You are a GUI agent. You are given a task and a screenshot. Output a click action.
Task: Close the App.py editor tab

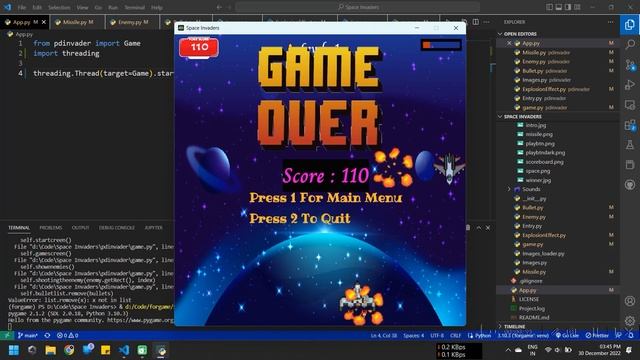click(44, 22)
